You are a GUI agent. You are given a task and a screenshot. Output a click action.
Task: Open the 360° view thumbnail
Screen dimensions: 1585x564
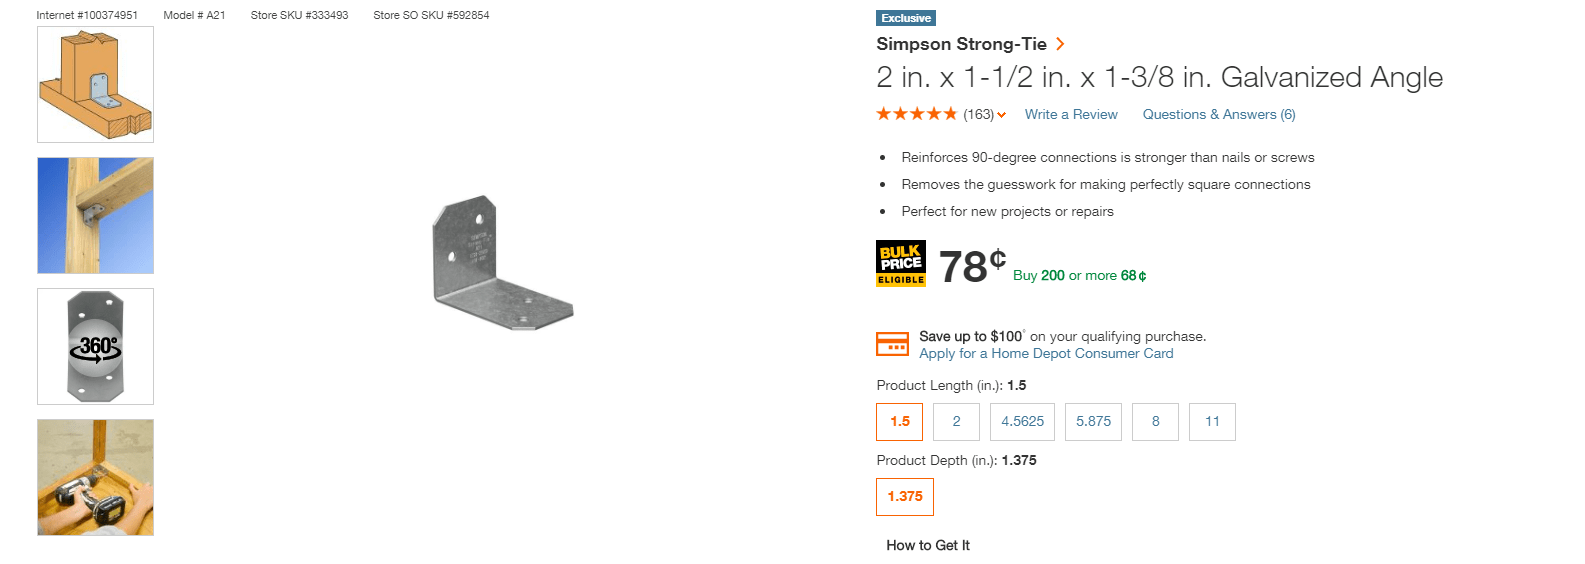[x=95, y=347]
